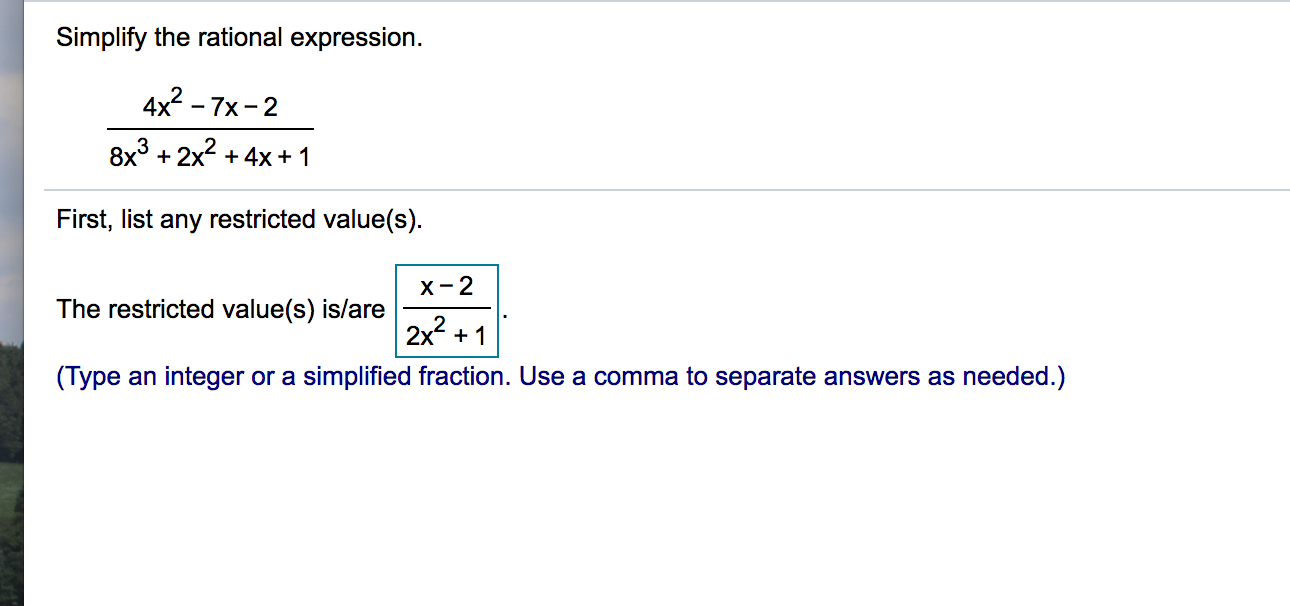Screen dimensions: 1290x606
Task: Select the denominator 8x³ + 2x² + 4x + 1
Action: pyautogui.click(x=208, y=155)
